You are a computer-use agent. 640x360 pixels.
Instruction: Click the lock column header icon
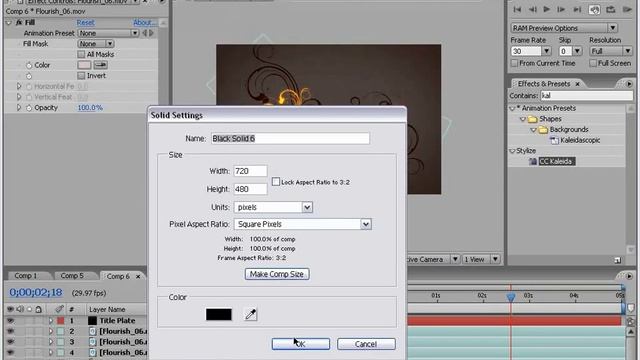(38, 309)
